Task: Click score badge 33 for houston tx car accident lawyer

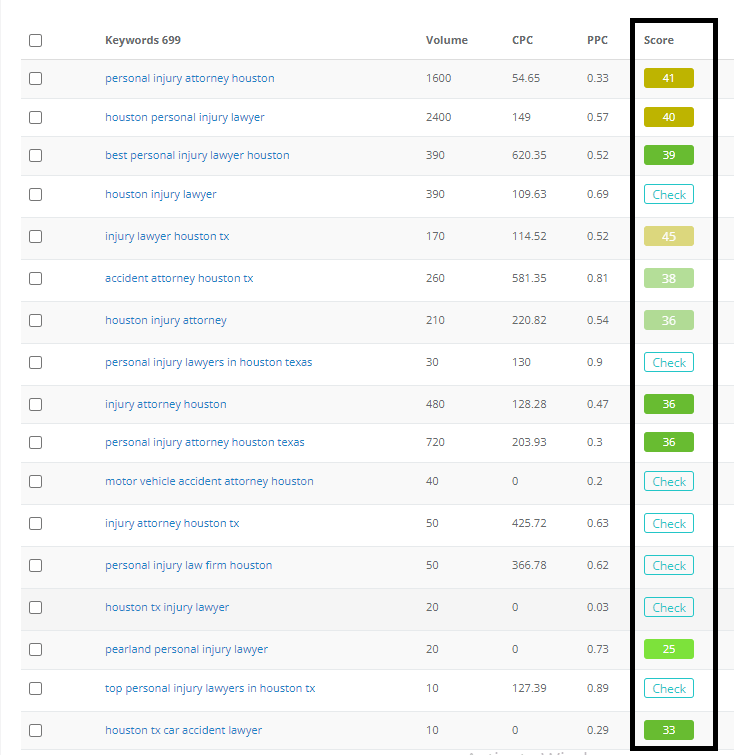Action: [668, 730]
